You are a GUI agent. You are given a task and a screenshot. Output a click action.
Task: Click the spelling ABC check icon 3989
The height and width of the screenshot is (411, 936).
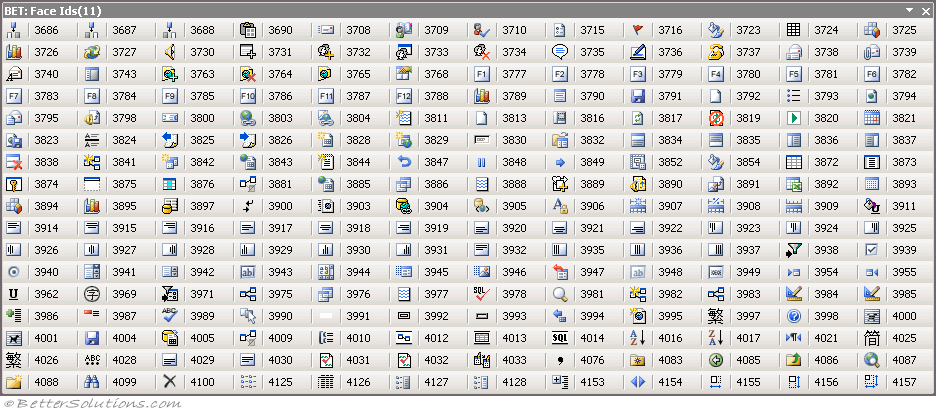coord(170,316)
